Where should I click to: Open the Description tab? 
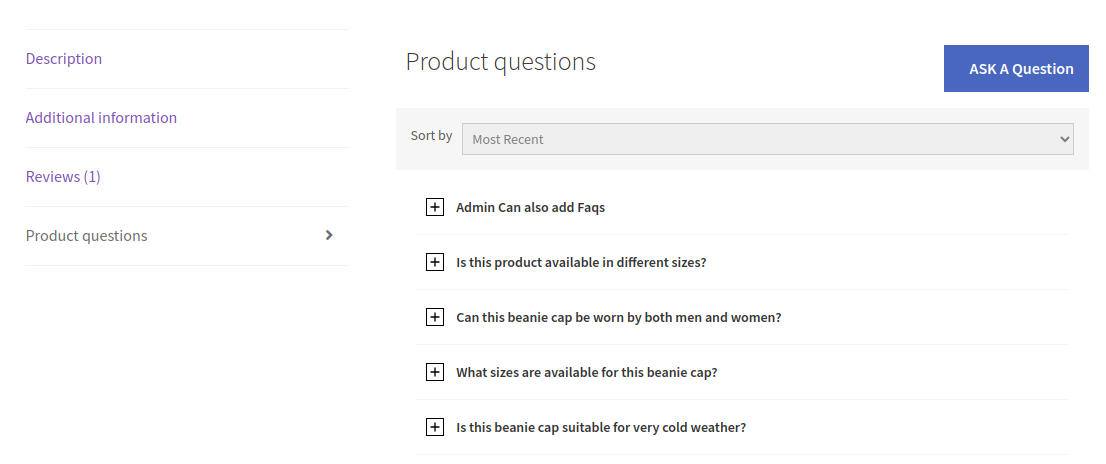(x=64, y=59)
